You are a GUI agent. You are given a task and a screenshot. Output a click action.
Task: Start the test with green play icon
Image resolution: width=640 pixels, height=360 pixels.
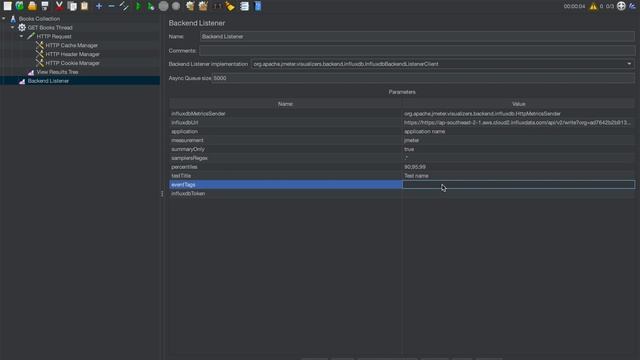click(138, 6)
